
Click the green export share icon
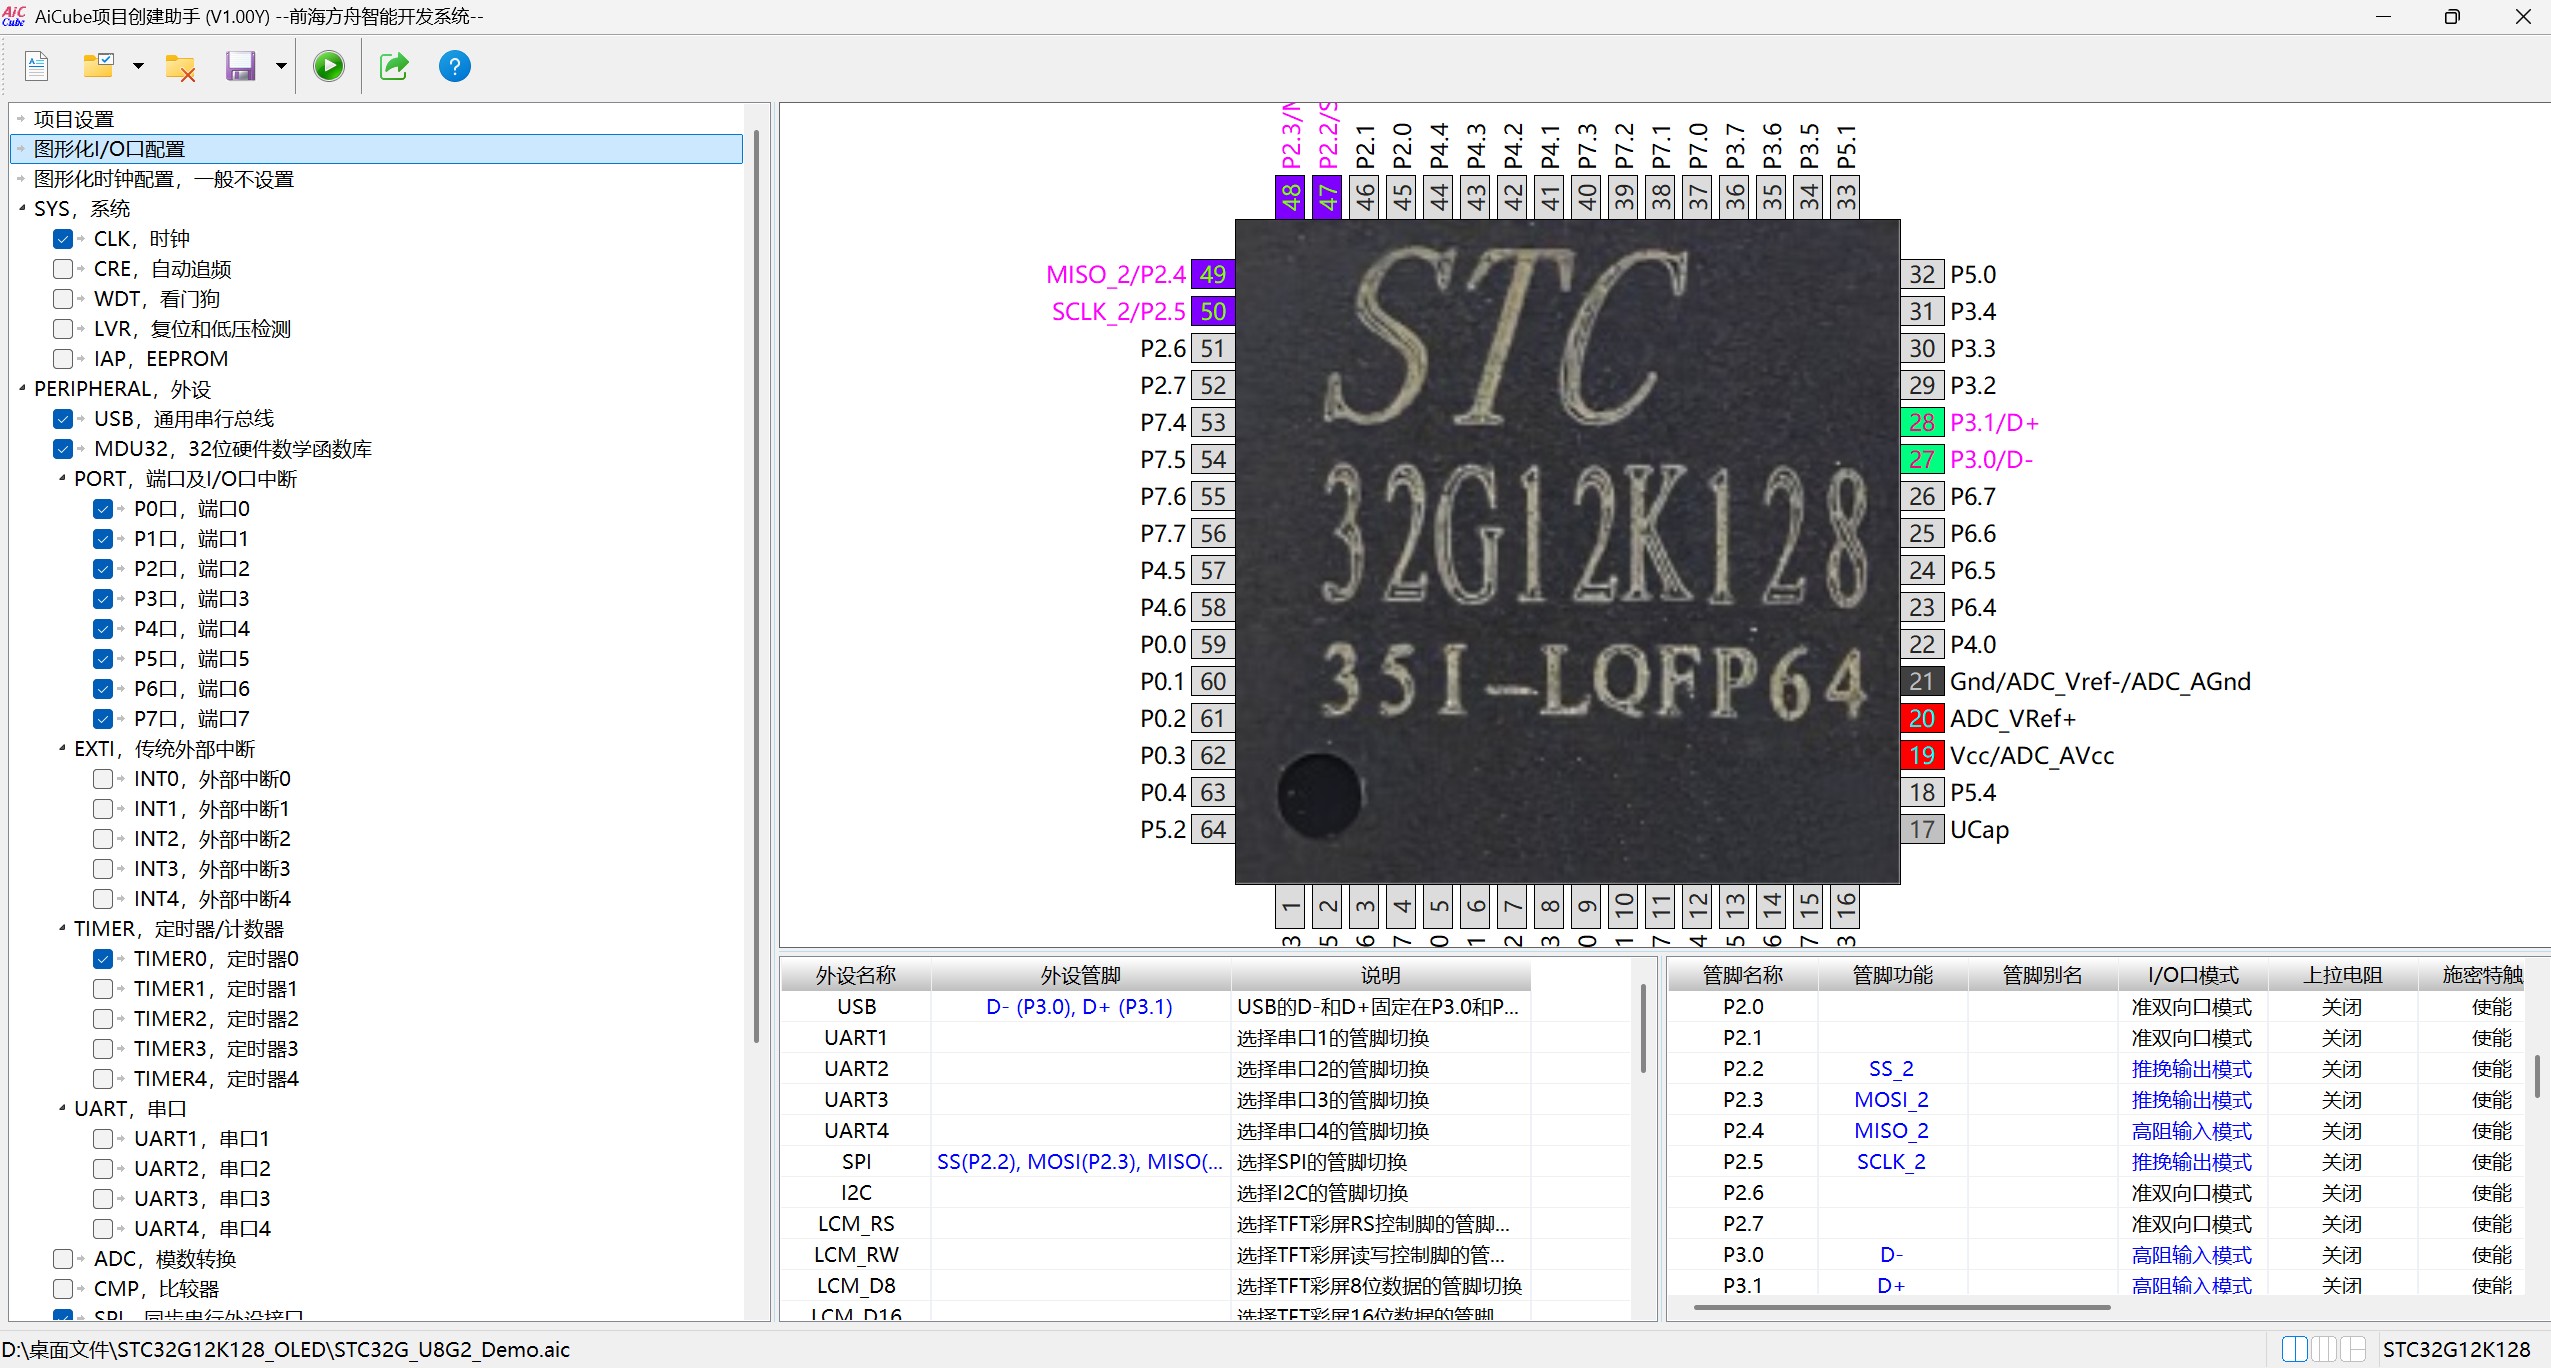coord(394,67)
